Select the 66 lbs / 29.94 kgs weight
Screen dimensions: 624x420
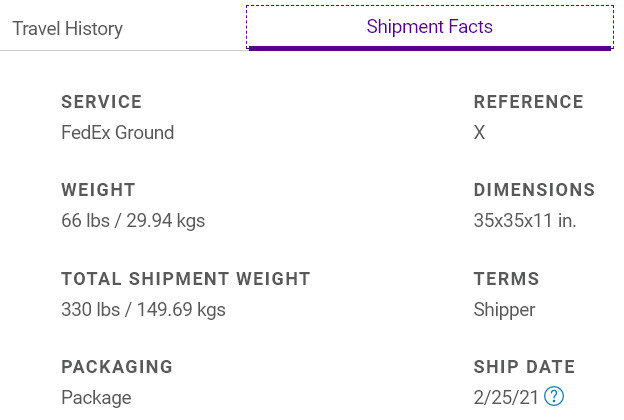click(133, 221)
